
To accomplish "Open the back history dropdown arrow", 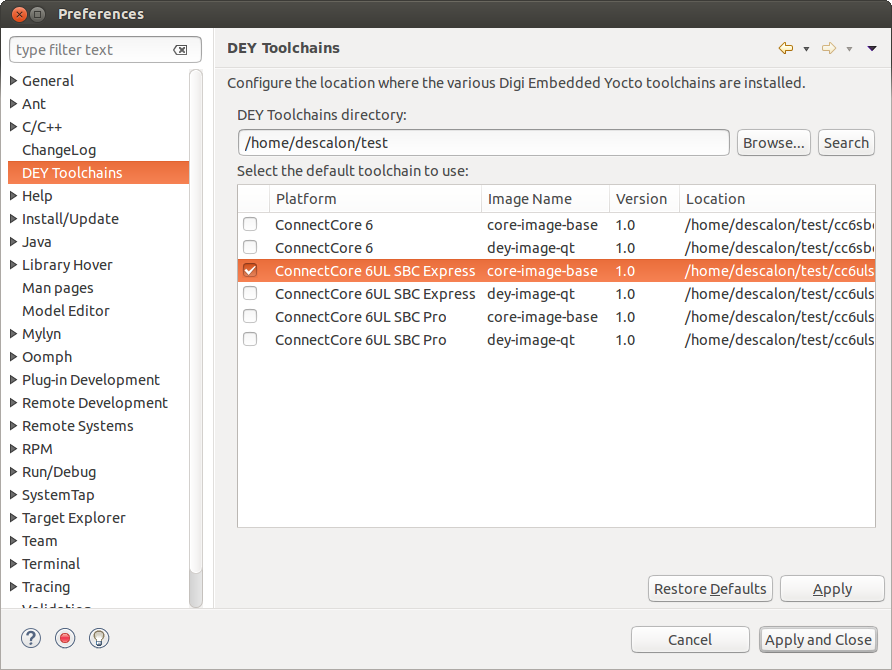I will click(806, 49).
